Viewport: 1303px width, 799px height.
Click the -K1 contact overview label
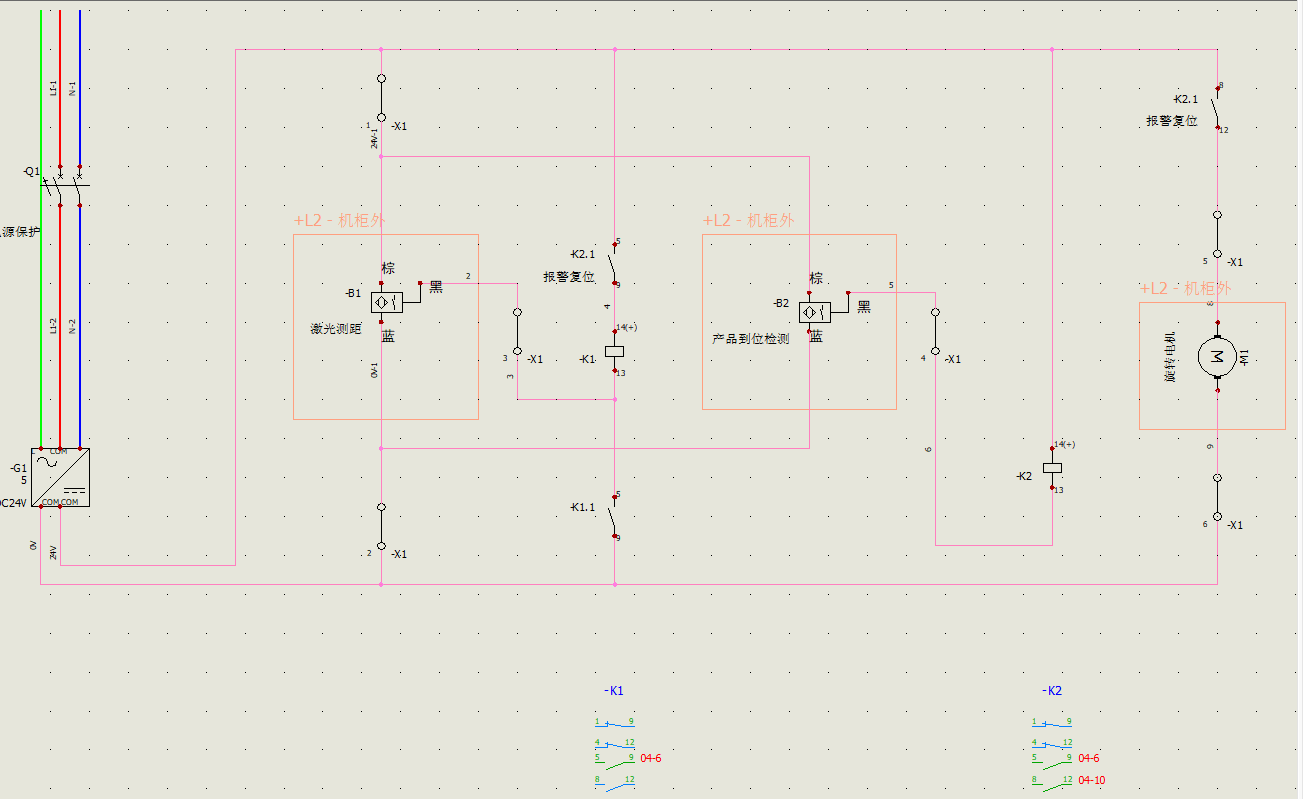click(614, 691)
